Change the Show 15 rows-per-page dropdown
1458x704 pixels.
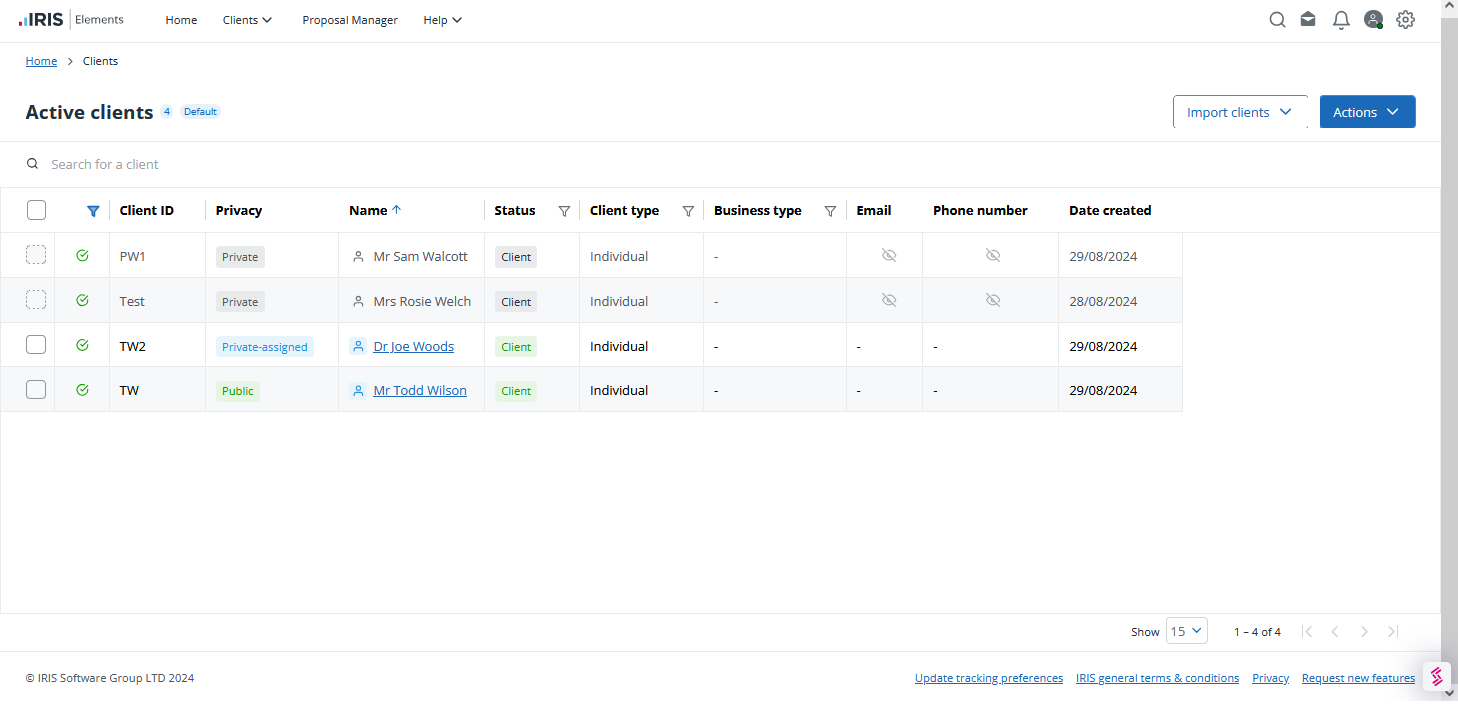coord(1186,631)
